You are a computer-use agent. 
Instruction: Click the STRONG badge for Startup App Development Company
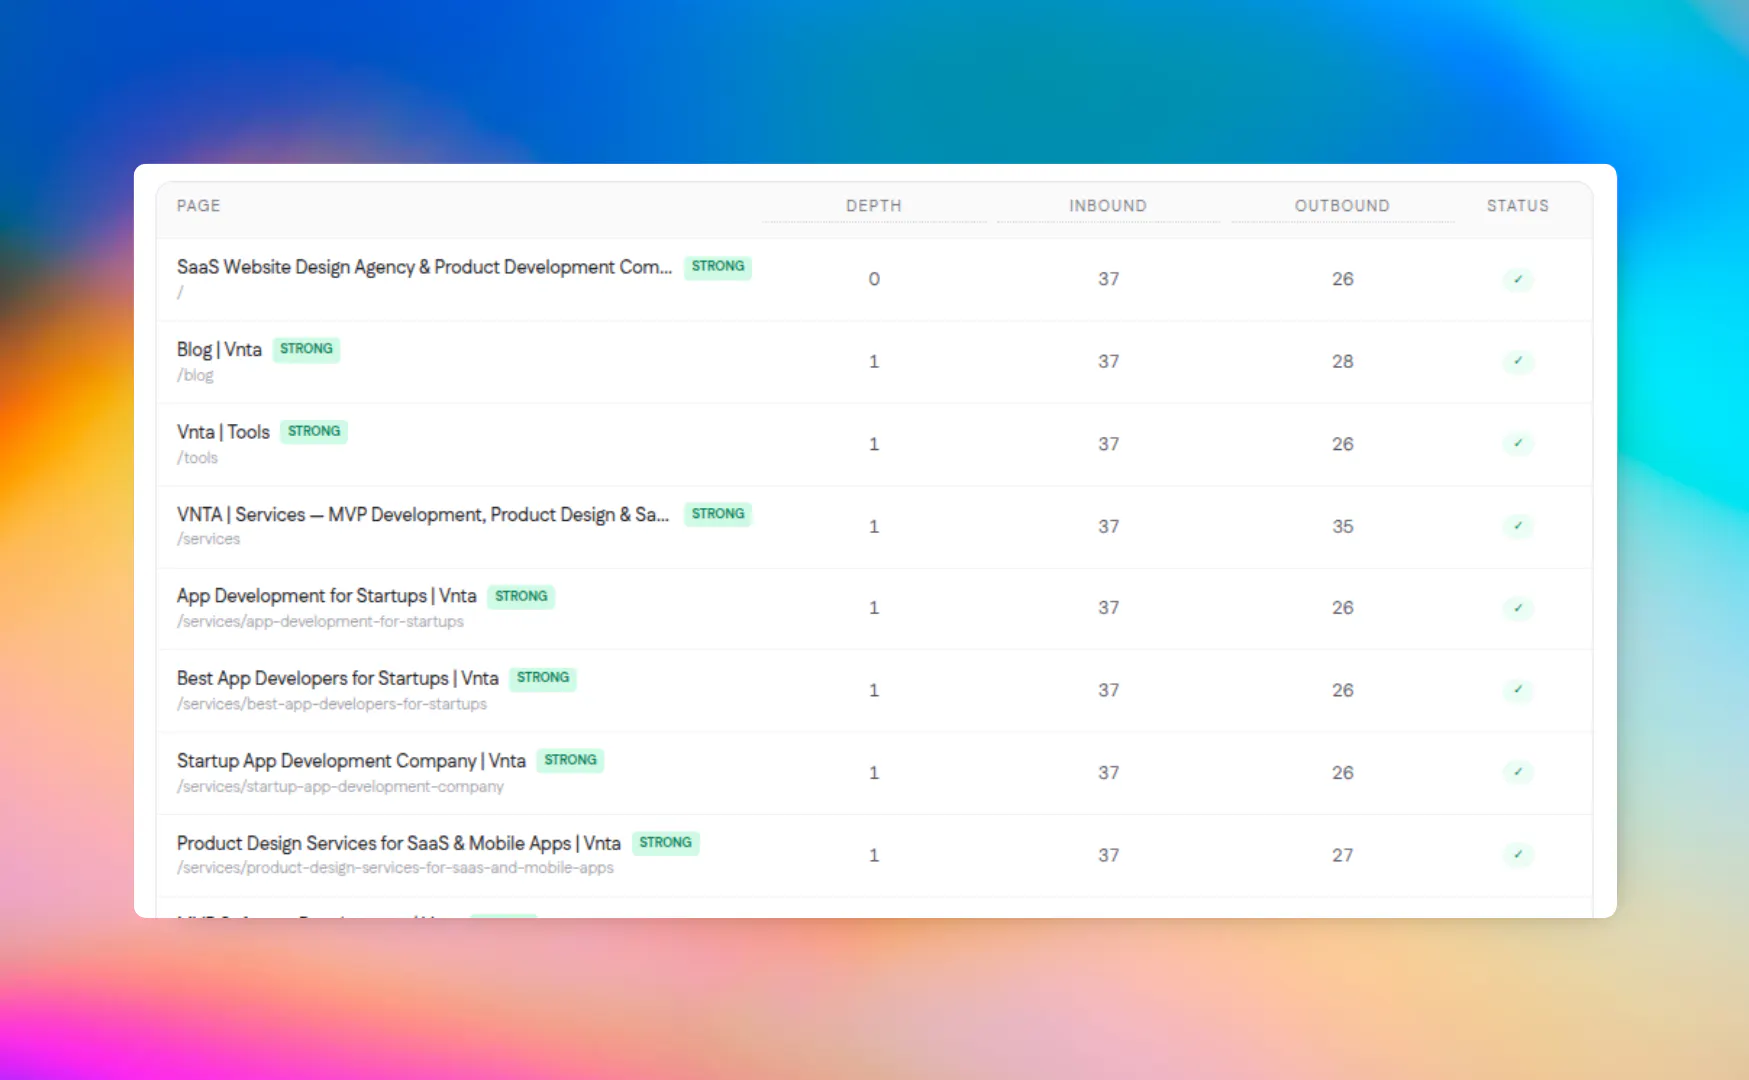570,760
